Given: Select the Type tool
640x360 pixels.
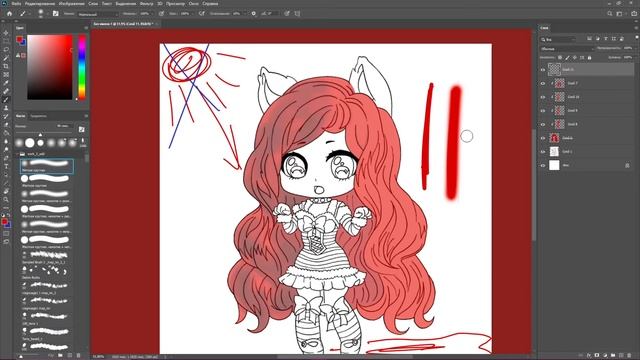Looking at the screenshot, I should pos(6,167).
